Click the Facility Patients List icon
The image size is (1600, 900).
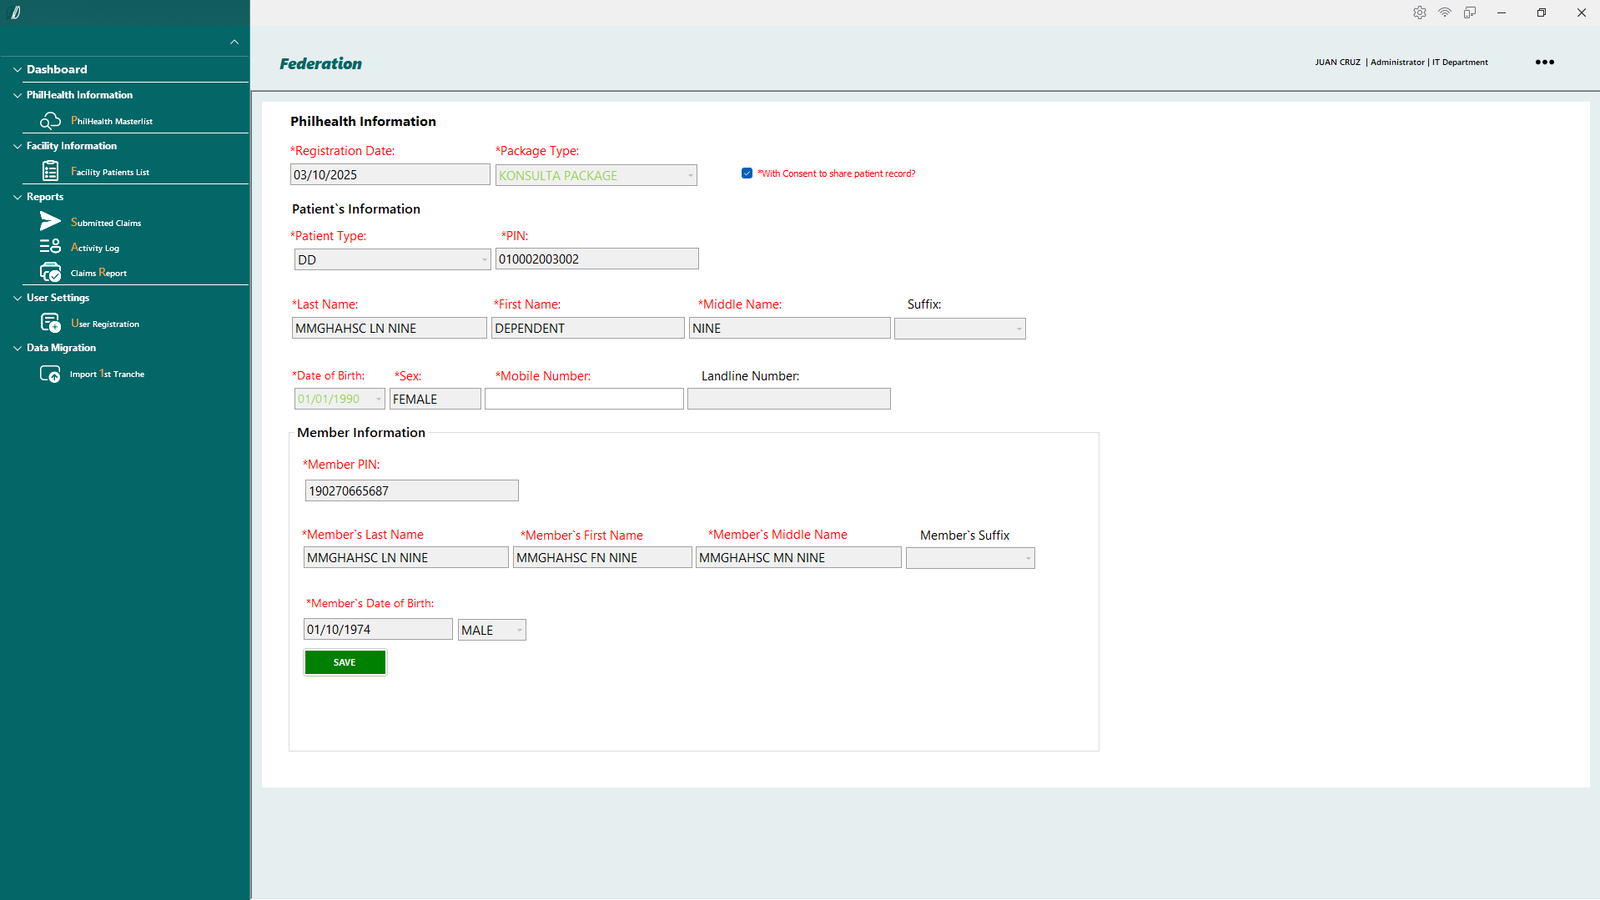[50, 171]
